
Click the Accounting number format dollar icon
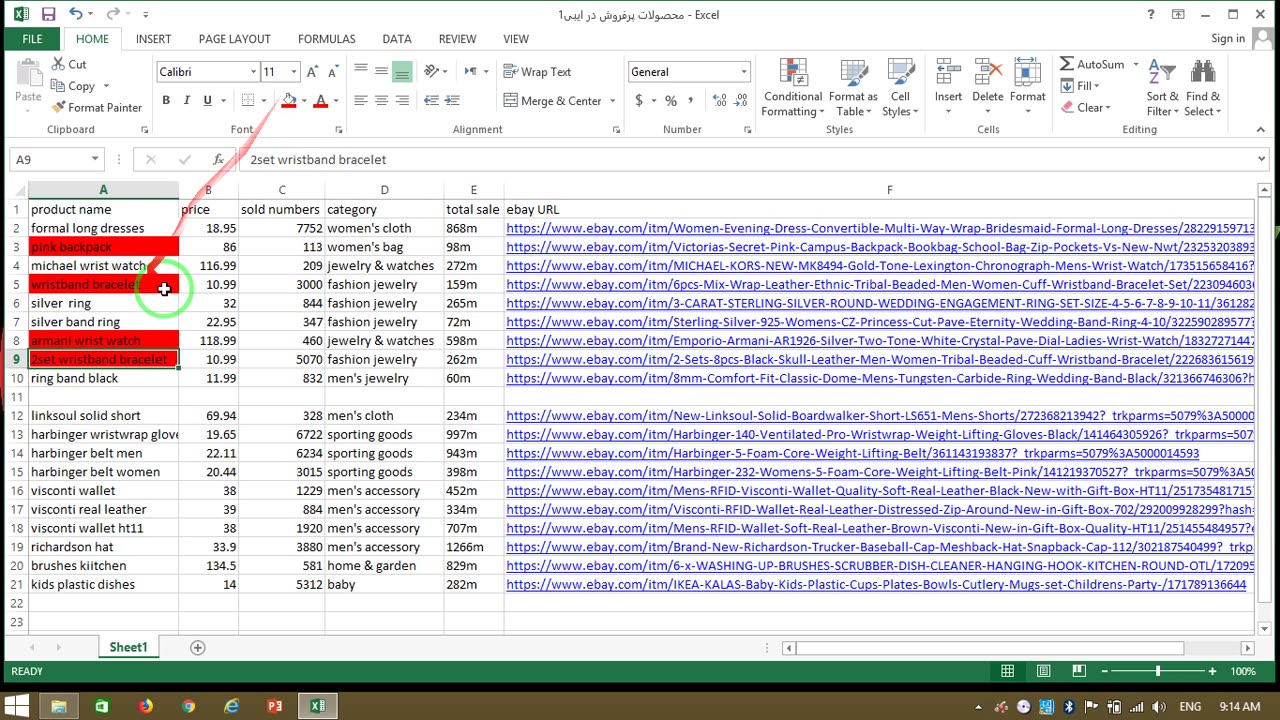click(x=639, y=101)
